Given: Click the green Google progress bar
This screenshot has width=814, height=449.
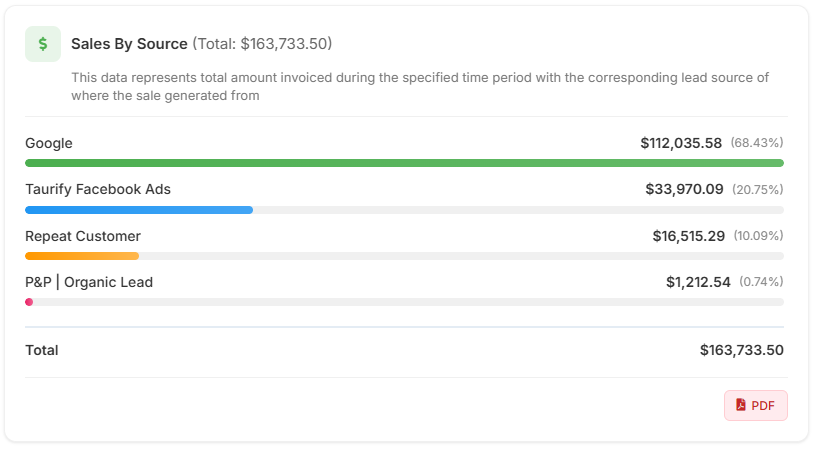Looking at the screenshot, I should (404, 163).
